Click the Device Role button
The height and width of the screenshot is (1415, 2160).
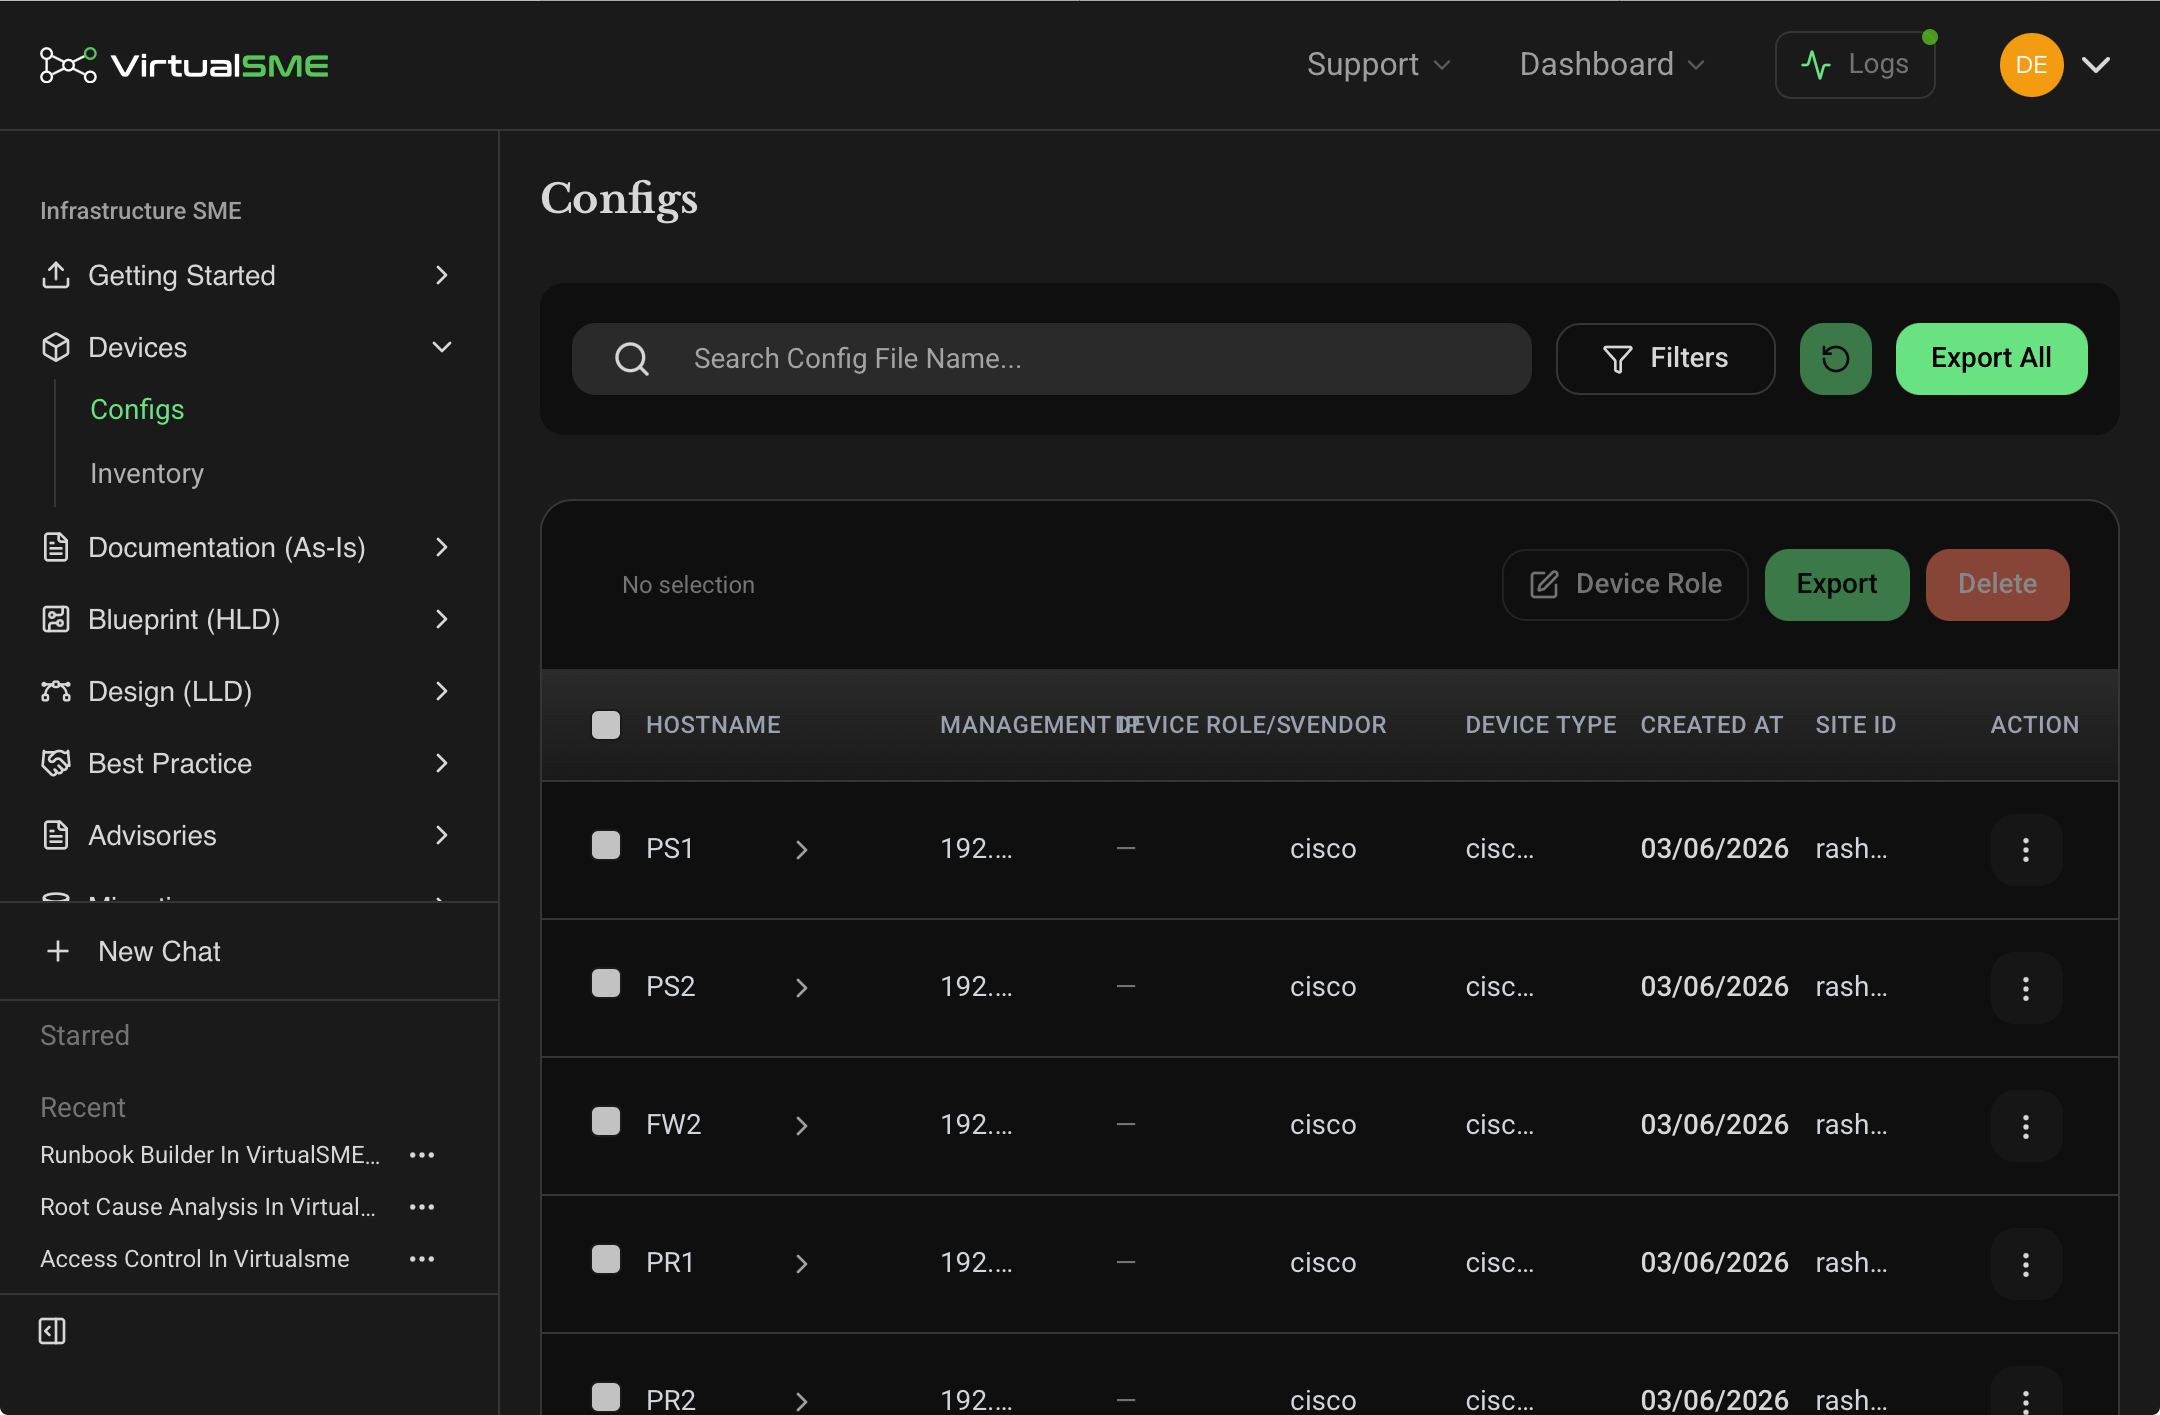(1625, 584)
